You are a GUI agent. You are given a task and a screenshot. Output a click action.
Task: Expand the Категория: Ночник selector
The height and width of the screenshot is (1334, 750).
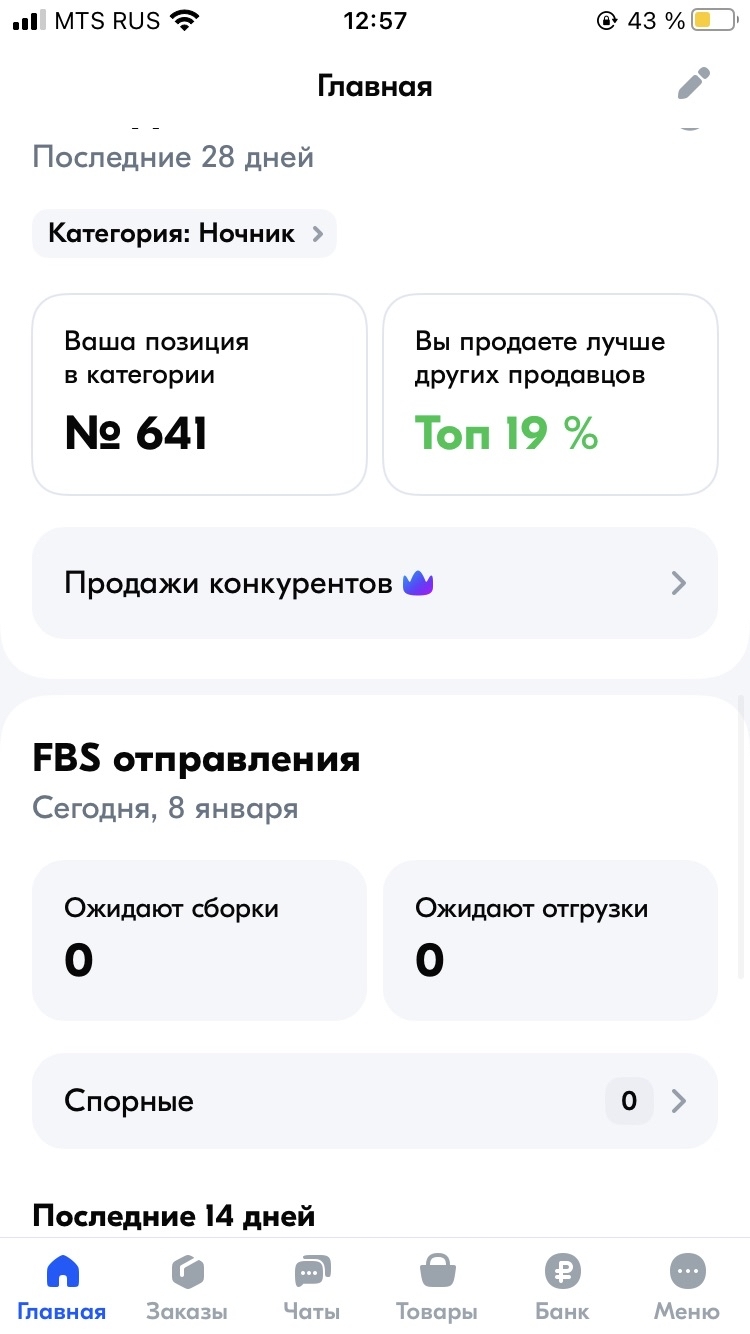185,234
